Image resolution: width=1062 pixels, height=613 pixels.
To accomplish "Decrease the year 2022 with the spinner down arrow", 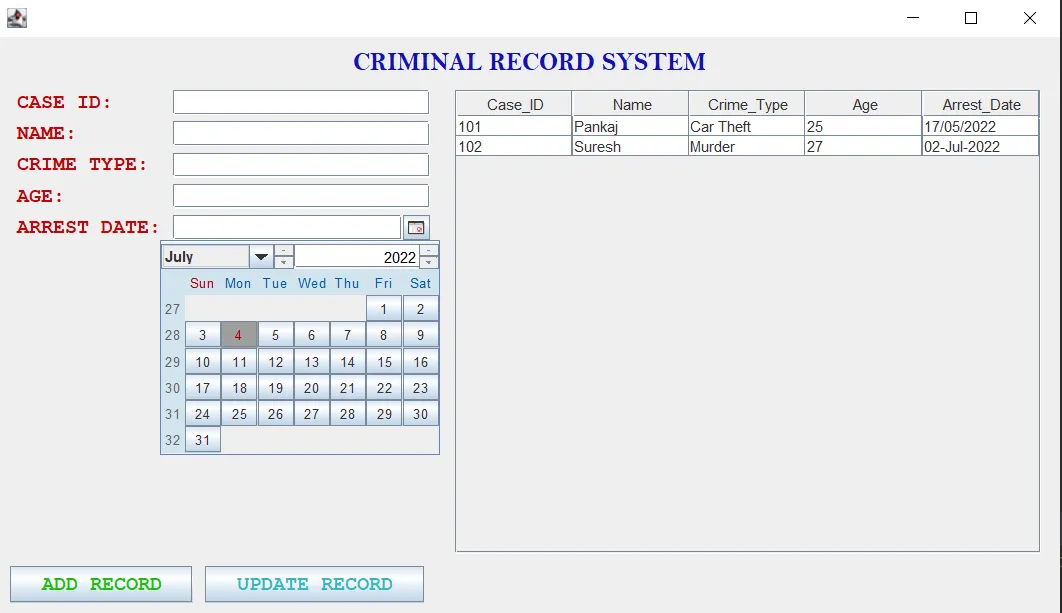I will 429,262.
